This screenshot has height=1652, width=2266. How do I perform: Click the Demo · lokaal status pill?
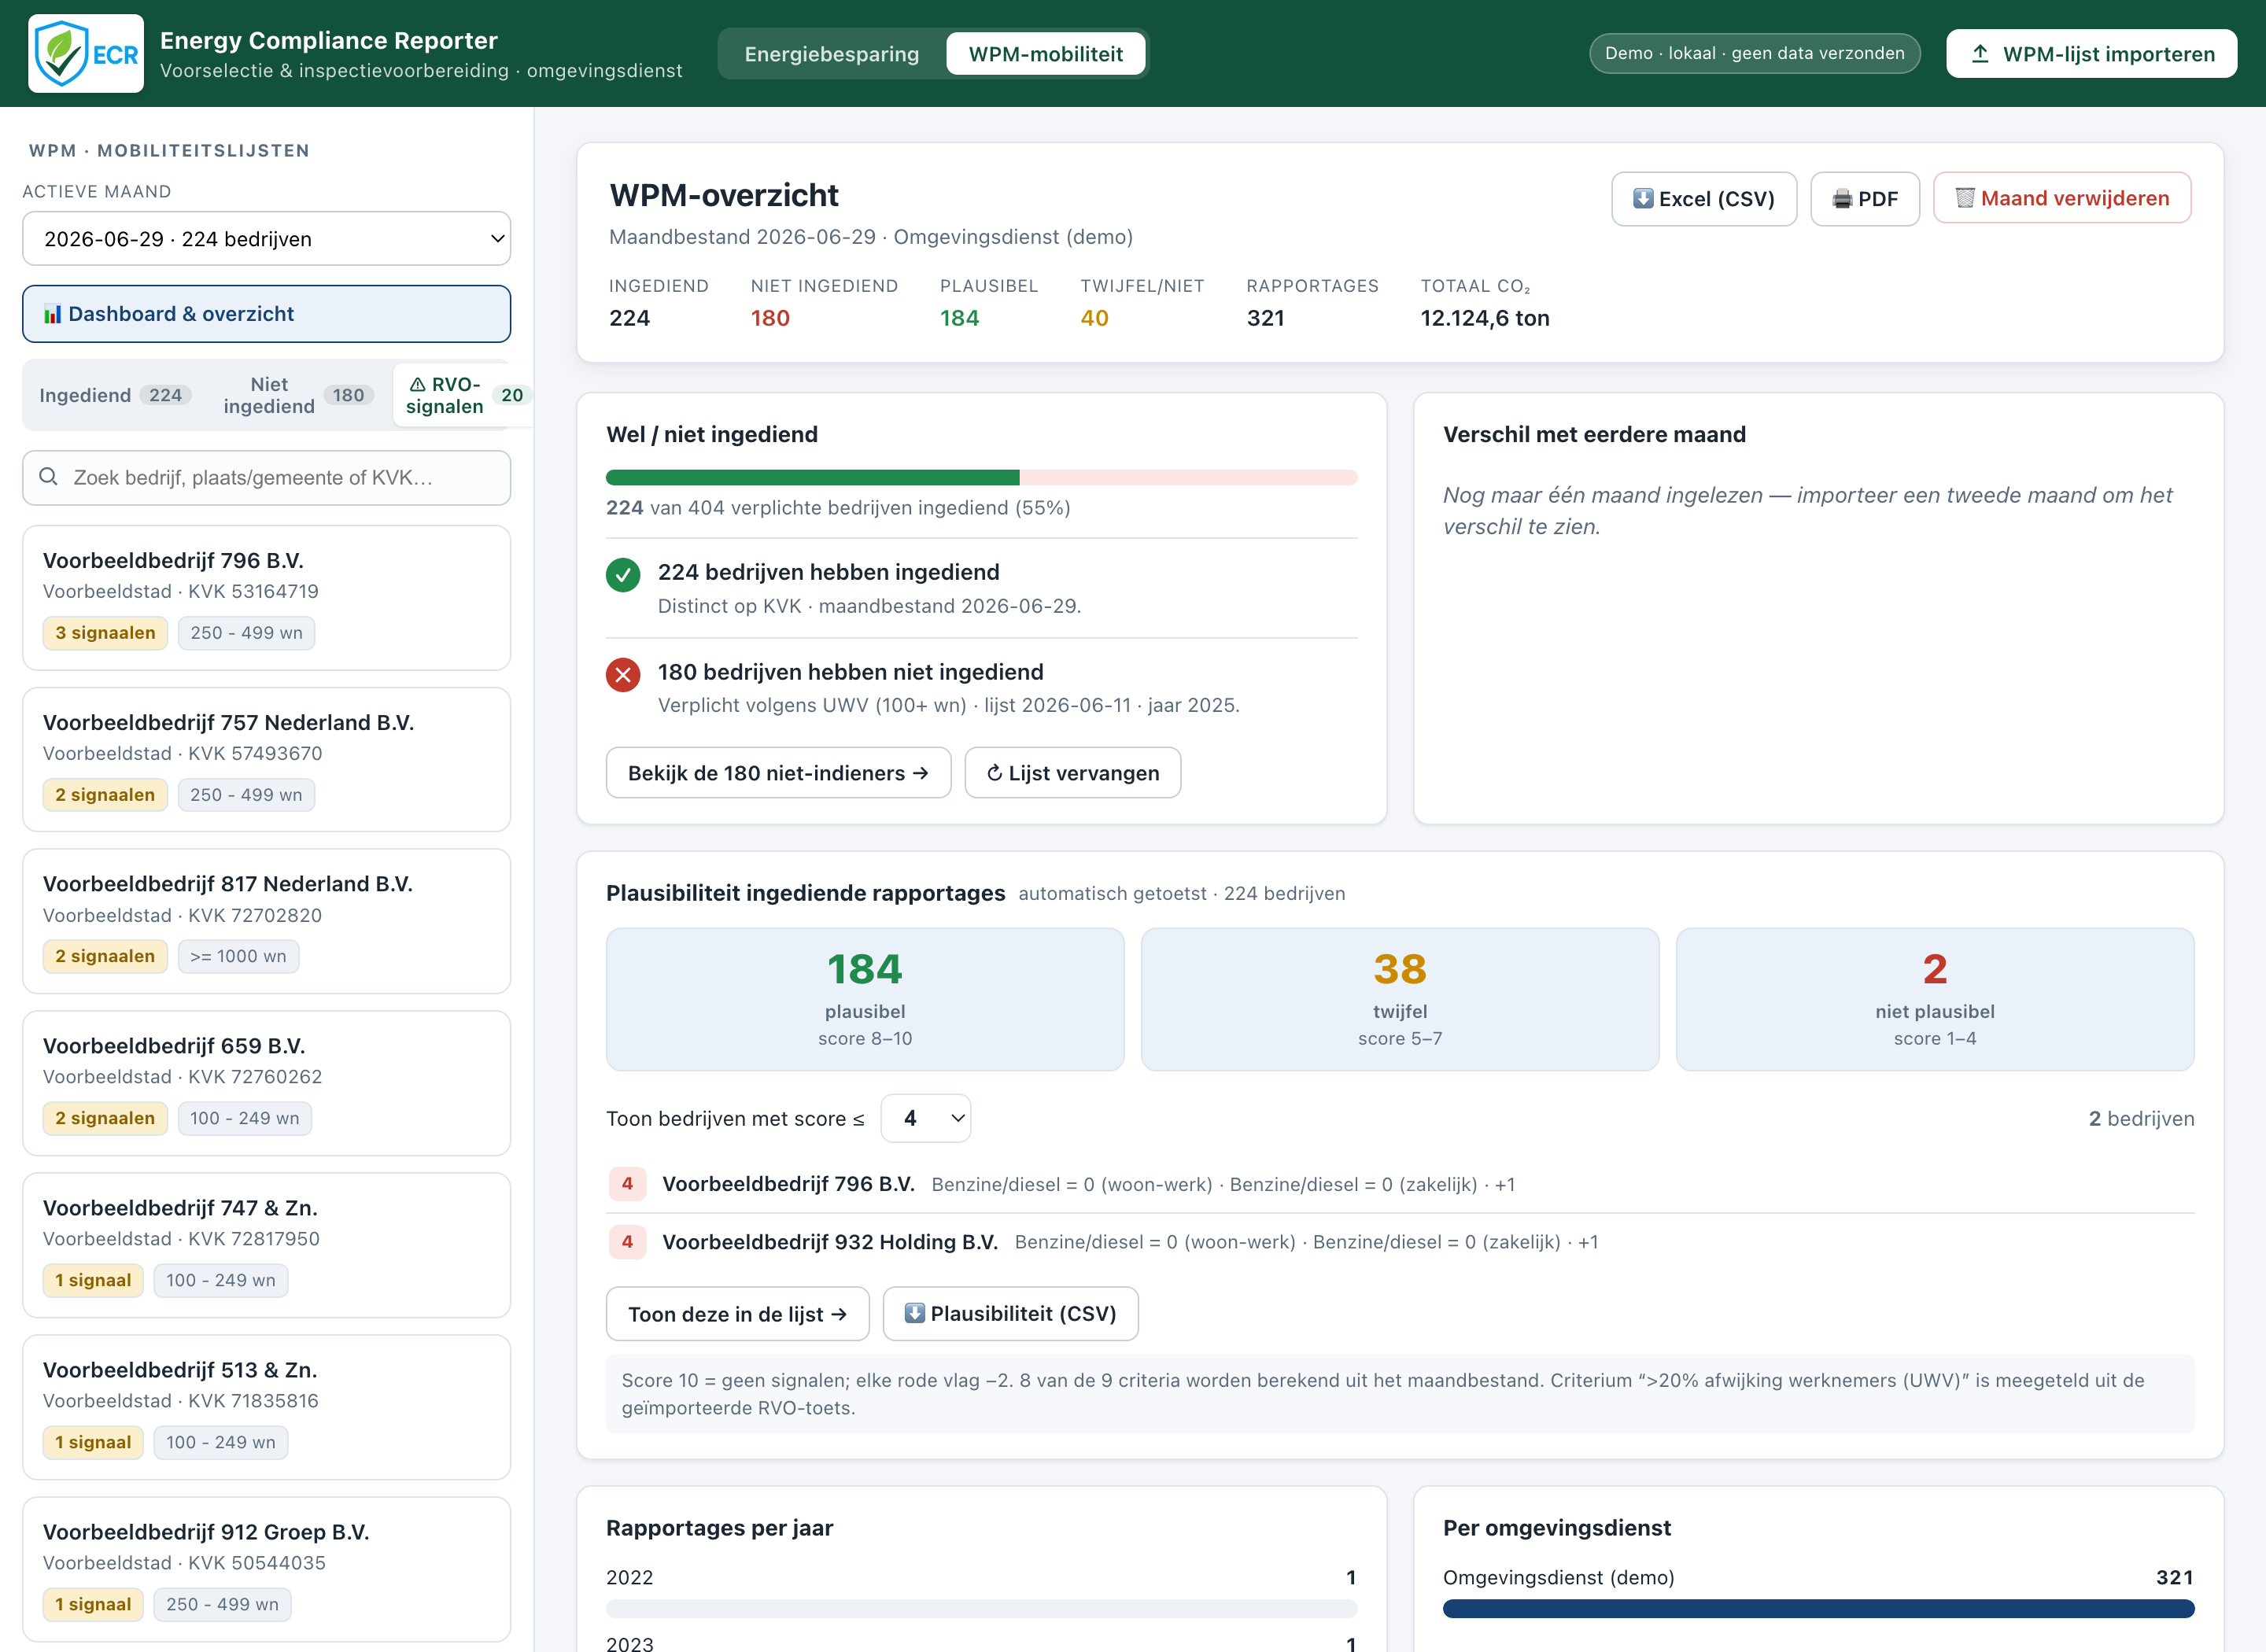click(x=1755, y=54)
